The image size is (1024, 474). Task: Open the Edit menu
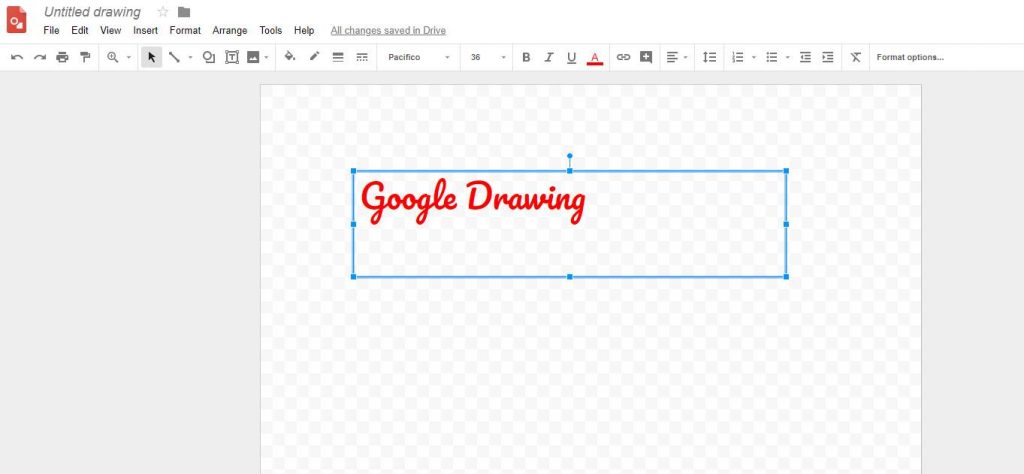point(80,30)
